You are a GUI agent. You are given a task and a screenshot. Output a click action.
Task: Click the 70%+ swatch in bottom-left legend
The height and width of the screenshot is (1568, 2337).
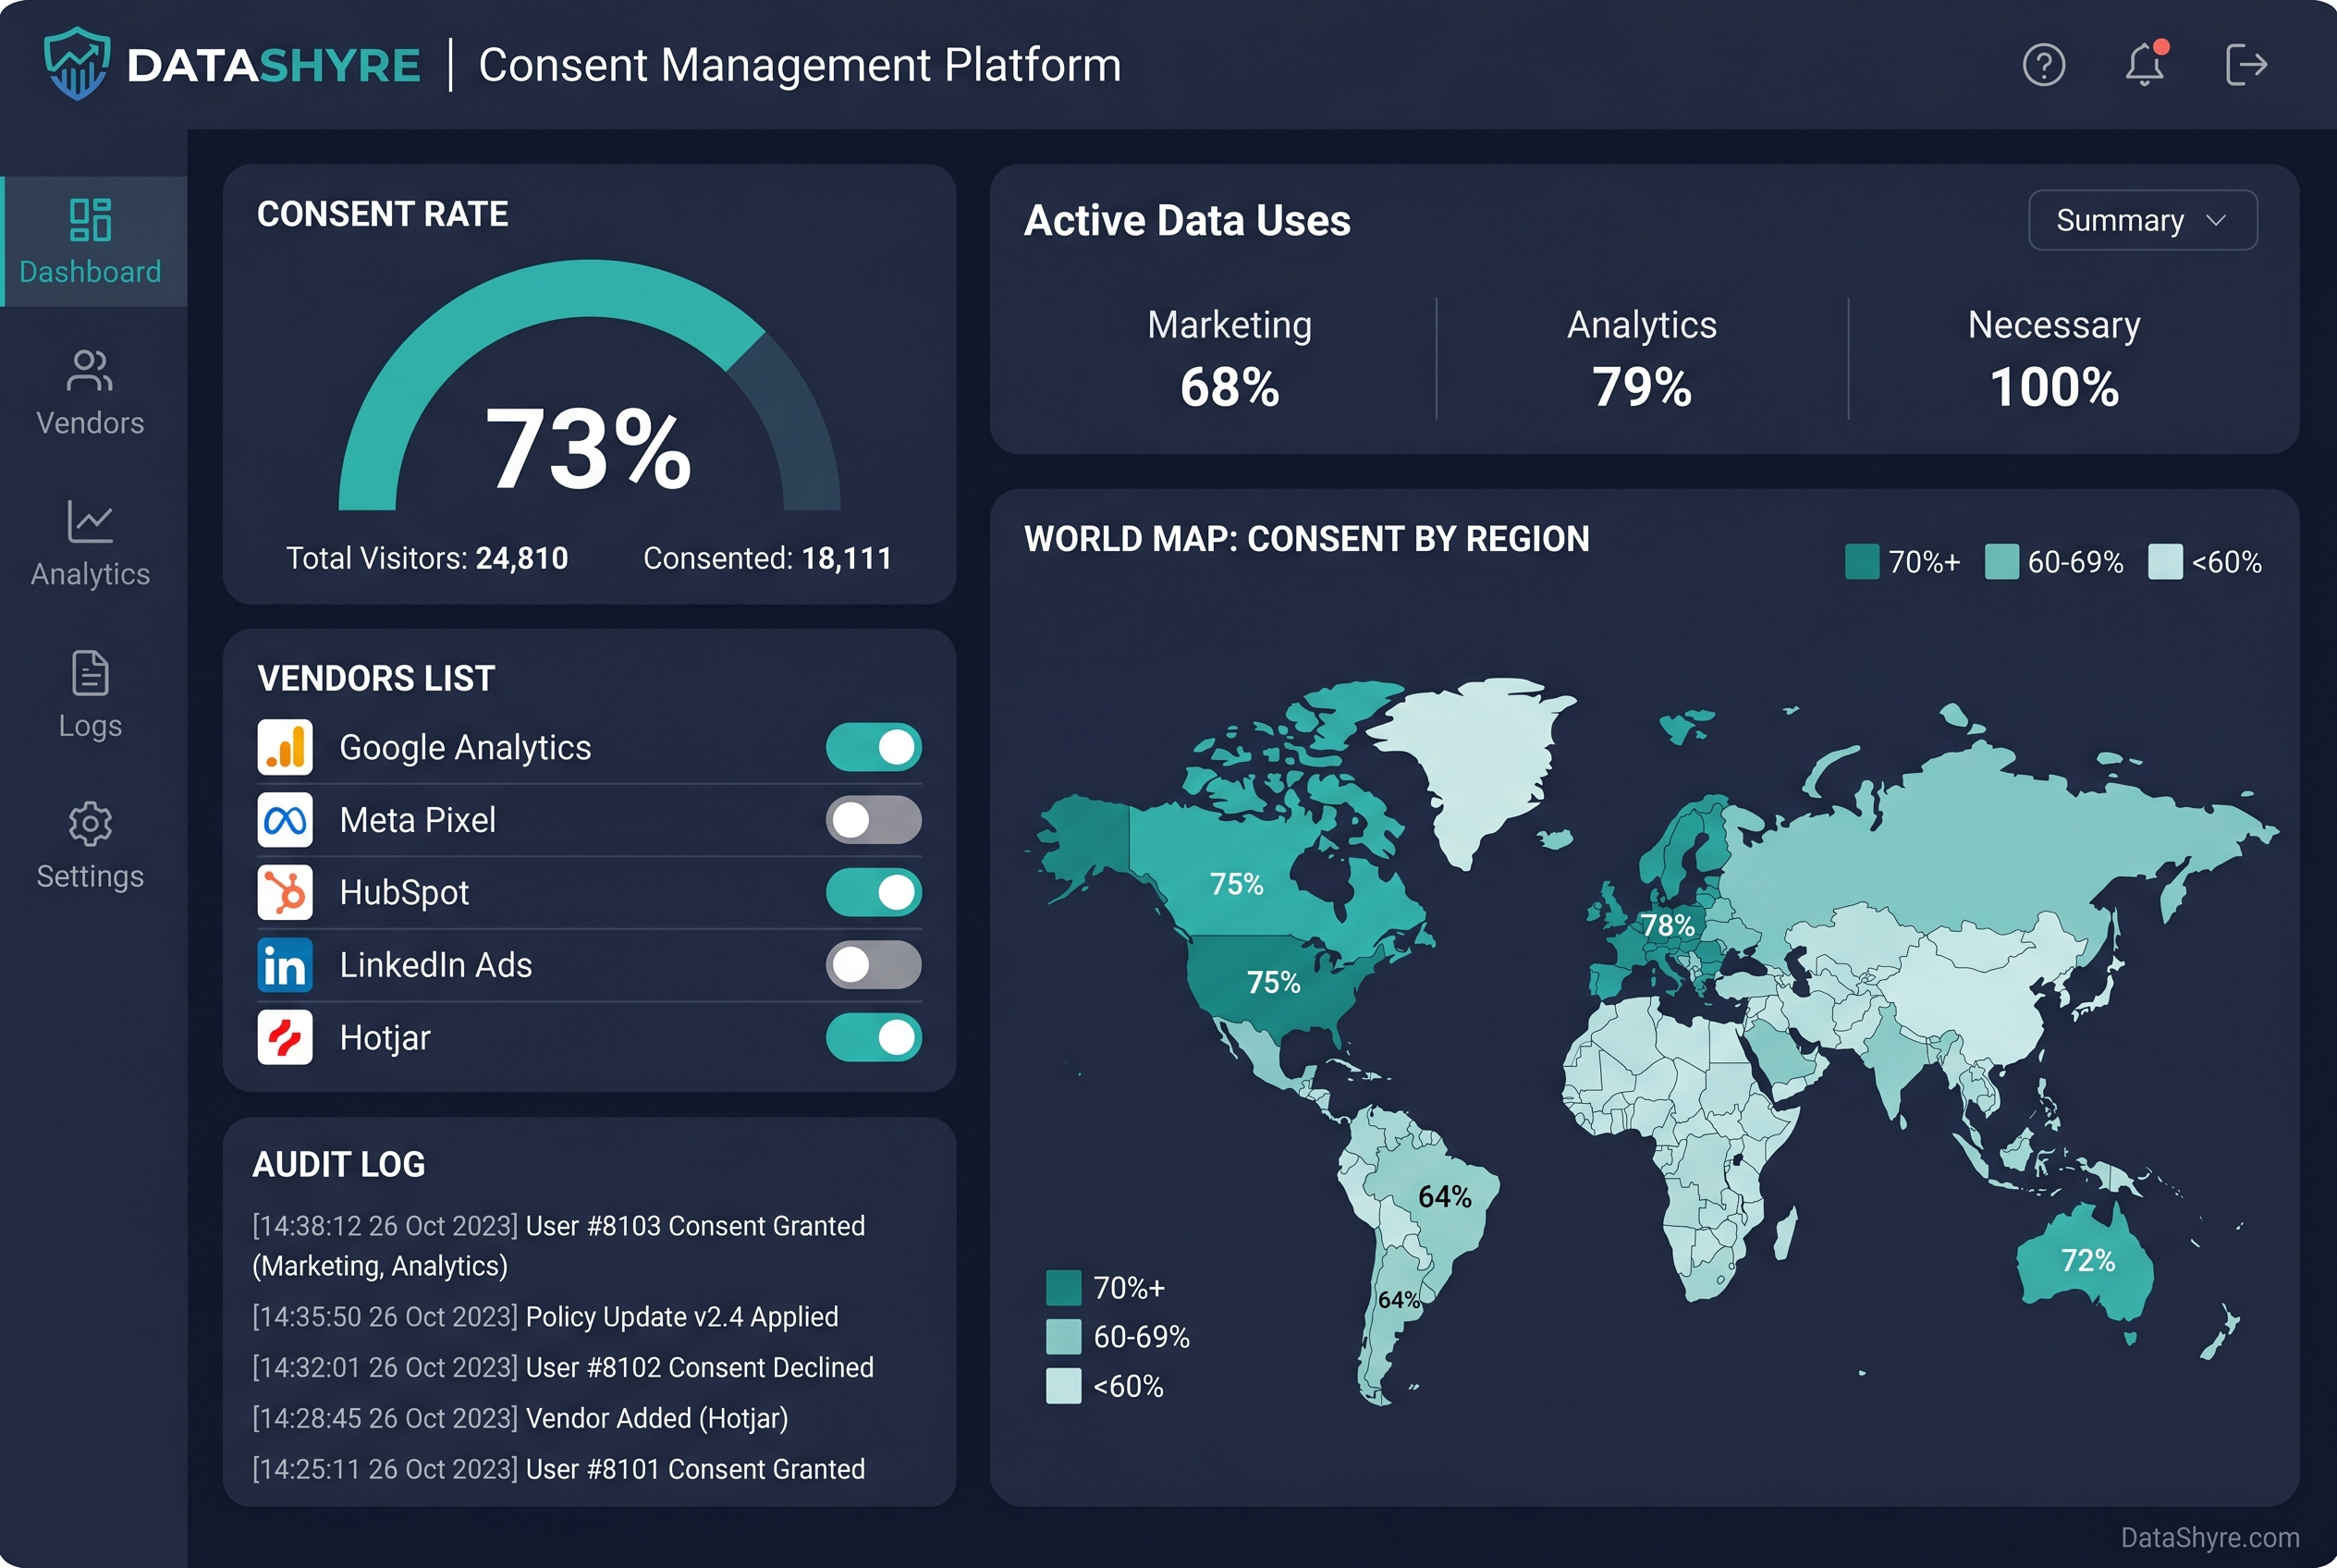tap(1063, 1287)
